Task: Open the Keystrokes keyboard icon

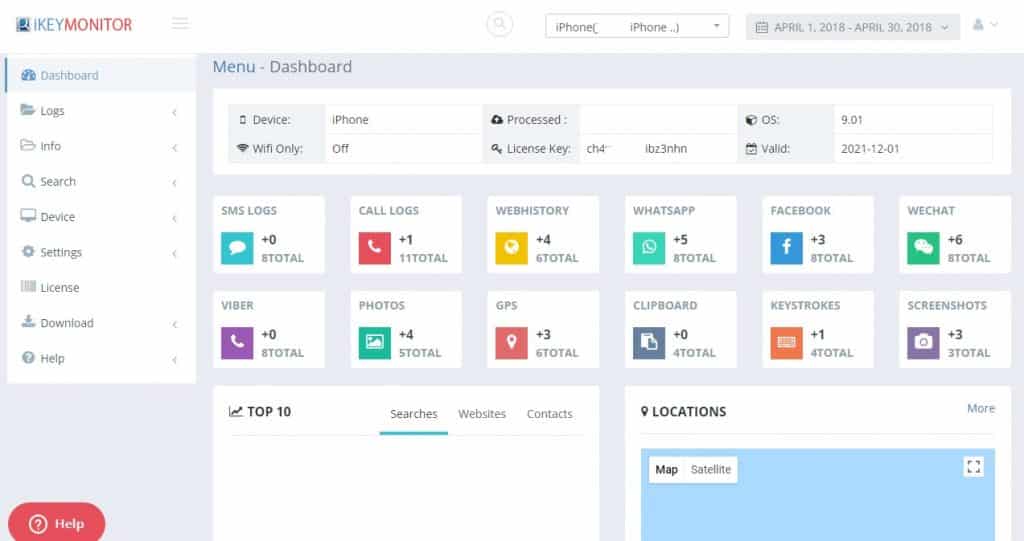Action: [x=786, y=343]
